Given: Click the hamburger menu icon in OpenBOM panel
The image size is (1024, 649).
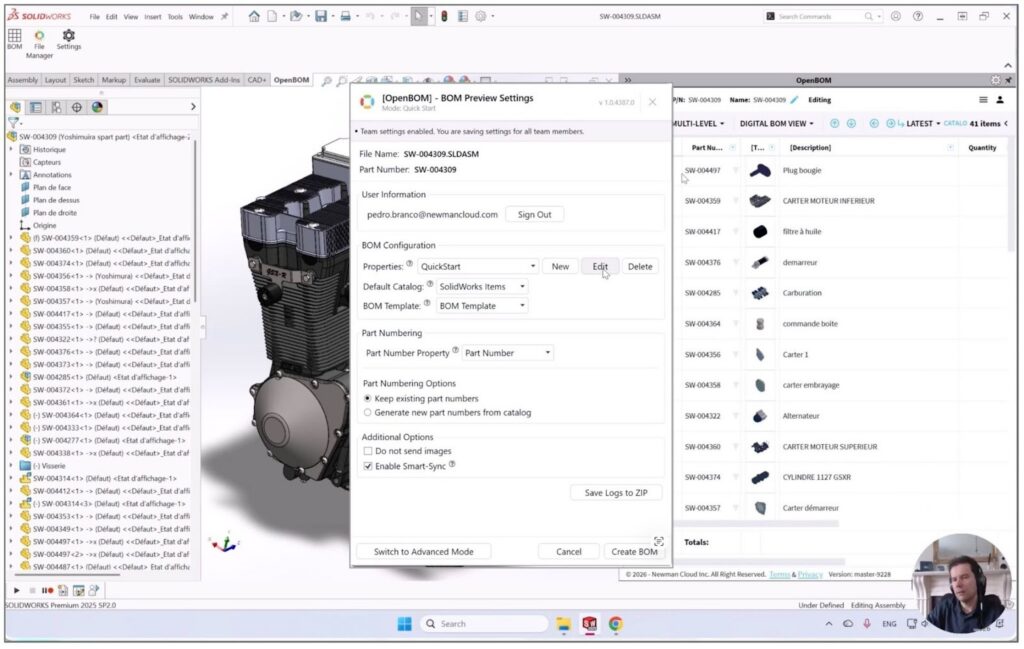Looking at the screenshot, I should pos(984,100).
